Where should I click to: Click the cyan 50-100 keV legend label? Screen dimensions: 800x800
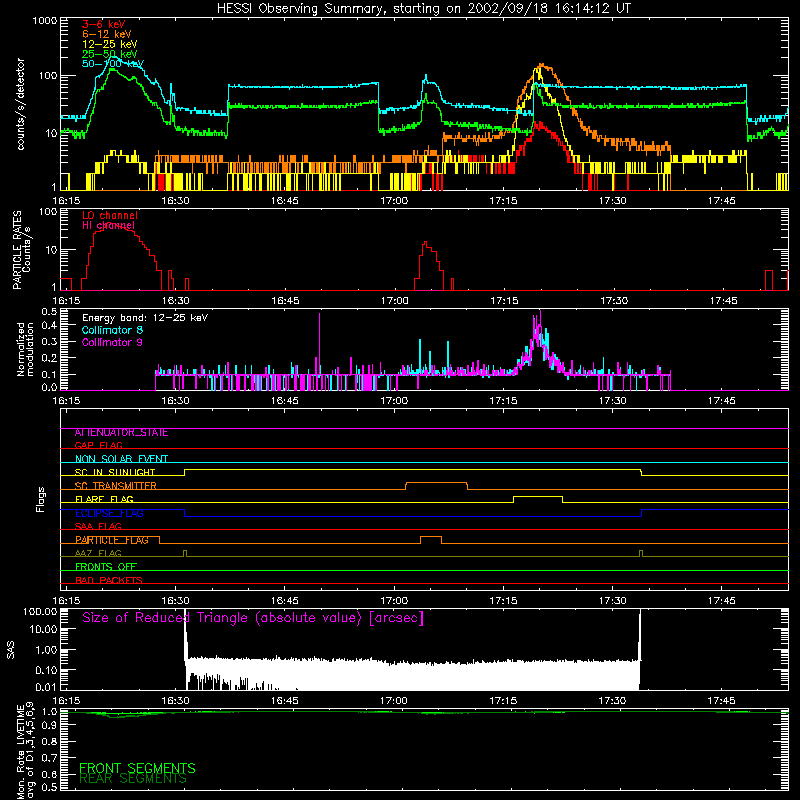(x=113, y=64)
